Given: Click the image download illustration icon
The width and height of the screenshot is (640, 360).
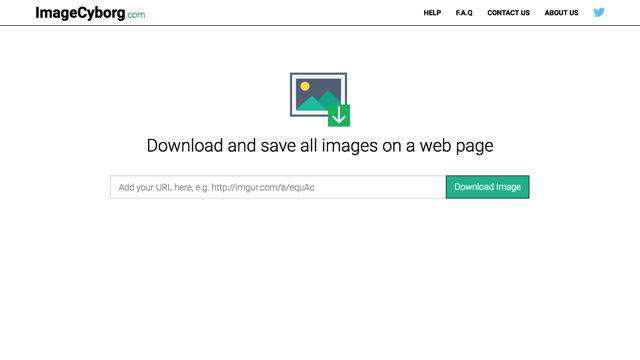Looking at the screenshot, I should (320, 100).
